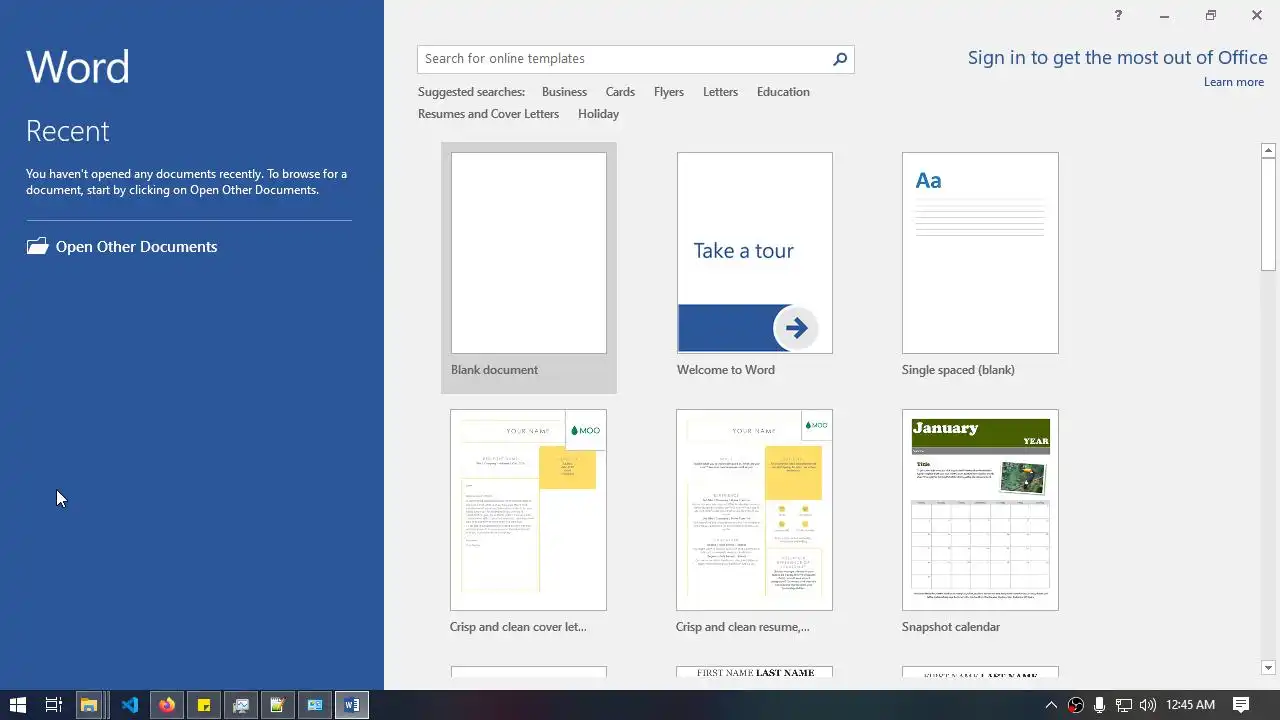Click the OBS recording icon in the system tray
Viewport: 1280px width, 720px height.
point(1076,705)
